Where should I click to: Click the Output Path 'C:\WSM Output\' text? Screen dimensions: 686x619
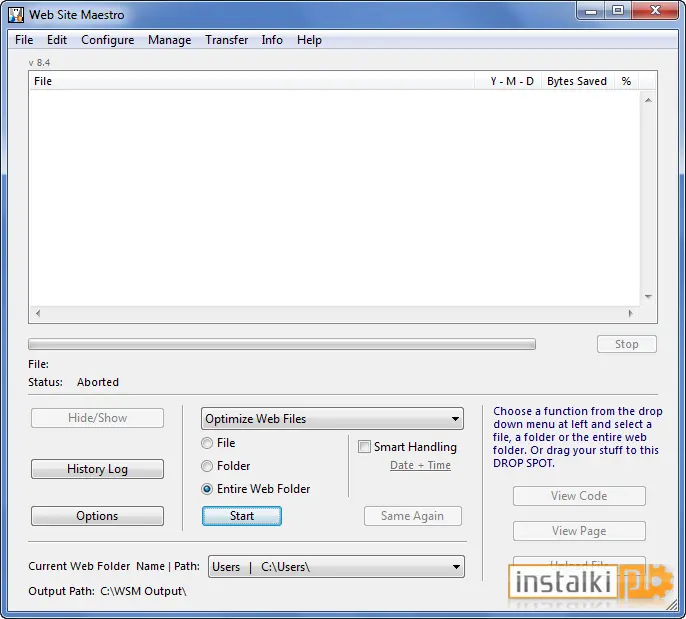pos(144,591)
